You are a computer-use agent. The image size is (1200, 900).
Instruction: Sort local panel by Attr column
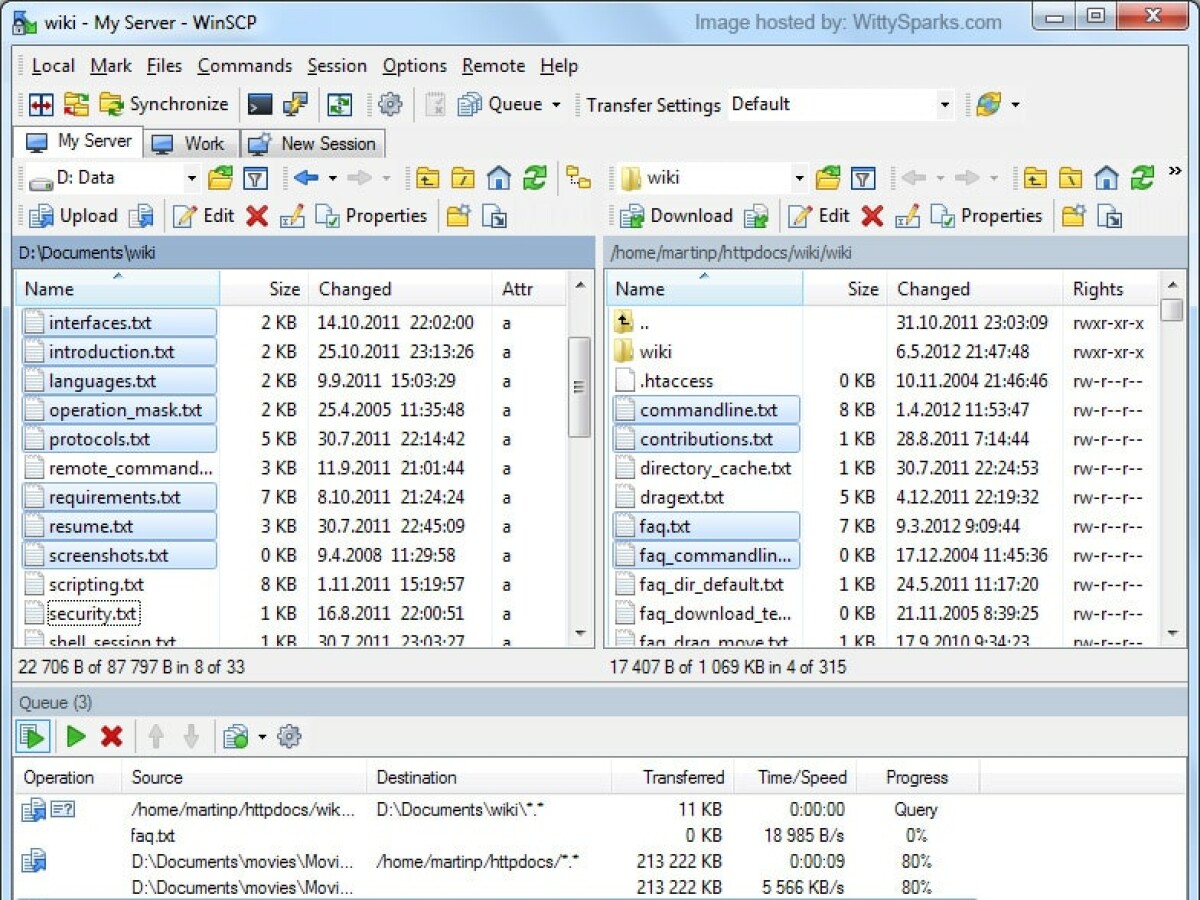529,289
